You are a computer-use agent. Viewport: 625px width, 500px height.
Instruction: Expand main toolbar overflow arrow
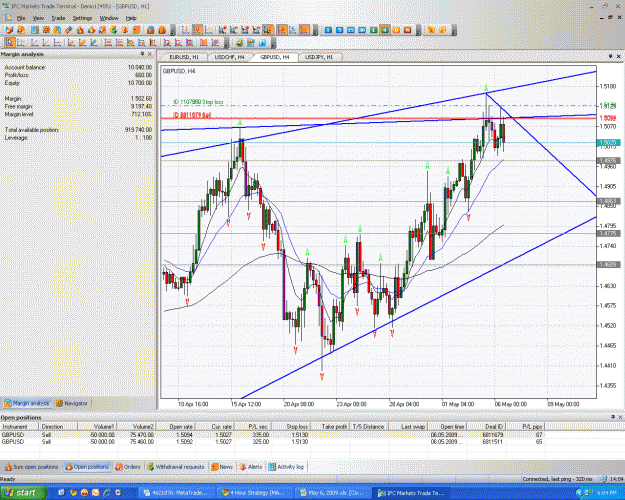172,30
